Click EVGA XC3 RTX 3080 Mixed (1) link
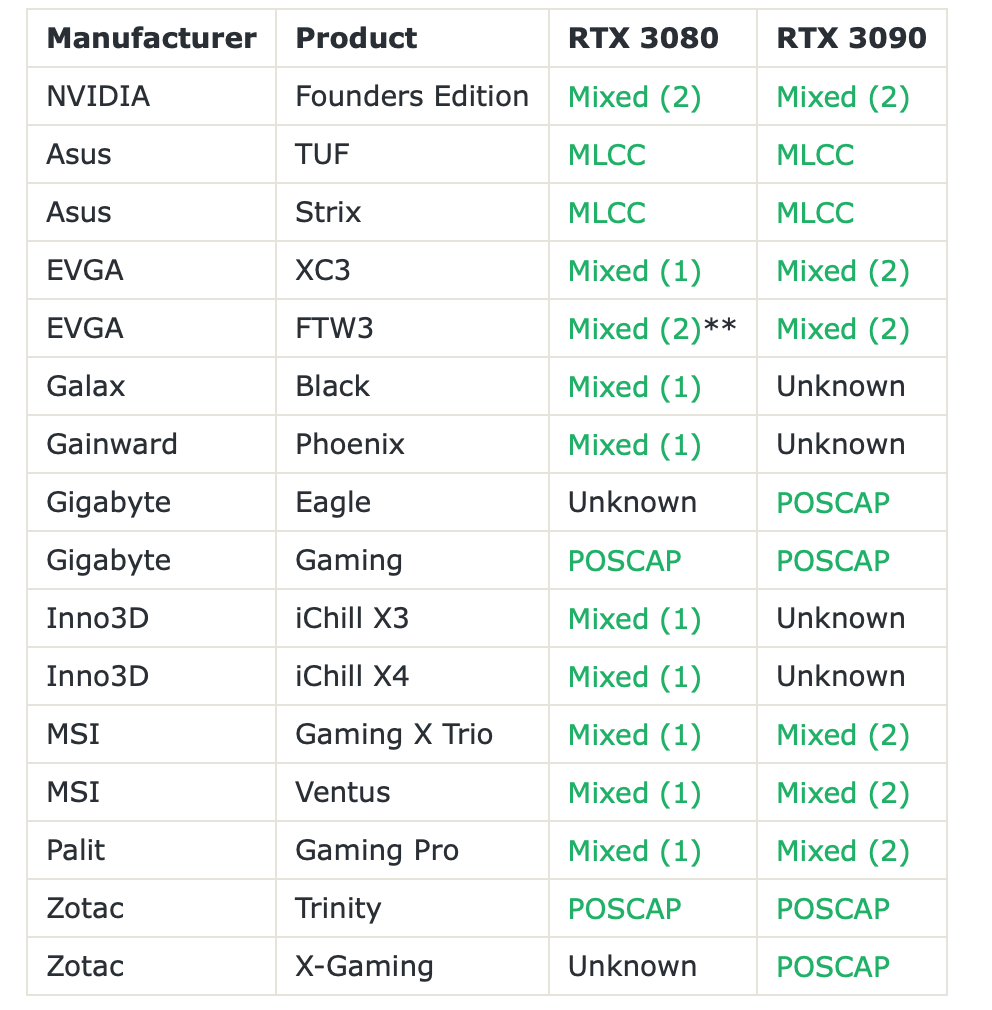Image resolution: width=992 pixels, height=1010 pixels. (634, 271)
